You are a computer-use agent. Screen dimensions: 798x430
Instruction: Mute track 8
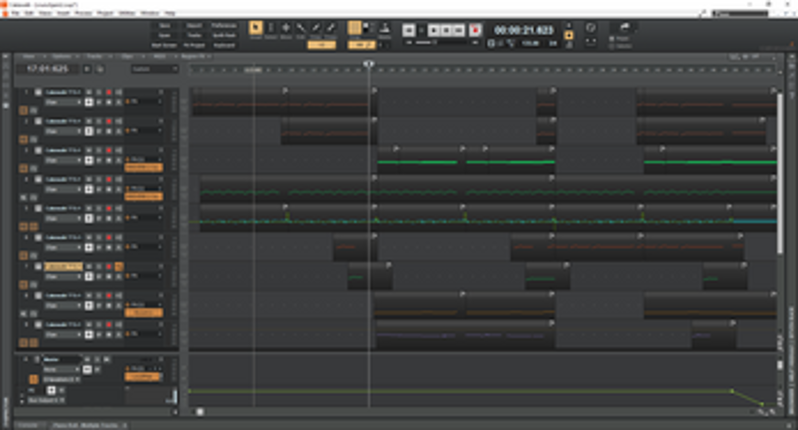click(89, 296)
